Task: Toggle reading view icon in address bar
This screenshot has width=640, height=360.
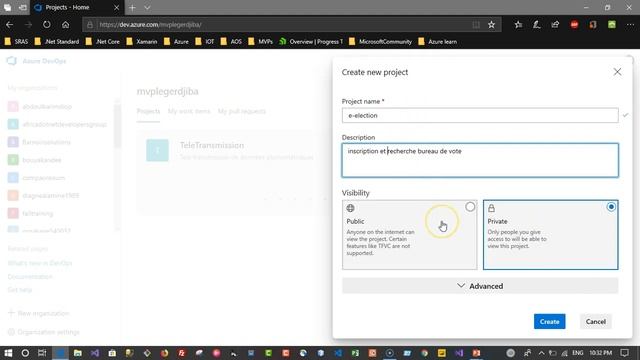Action: (x=476, y=25)
